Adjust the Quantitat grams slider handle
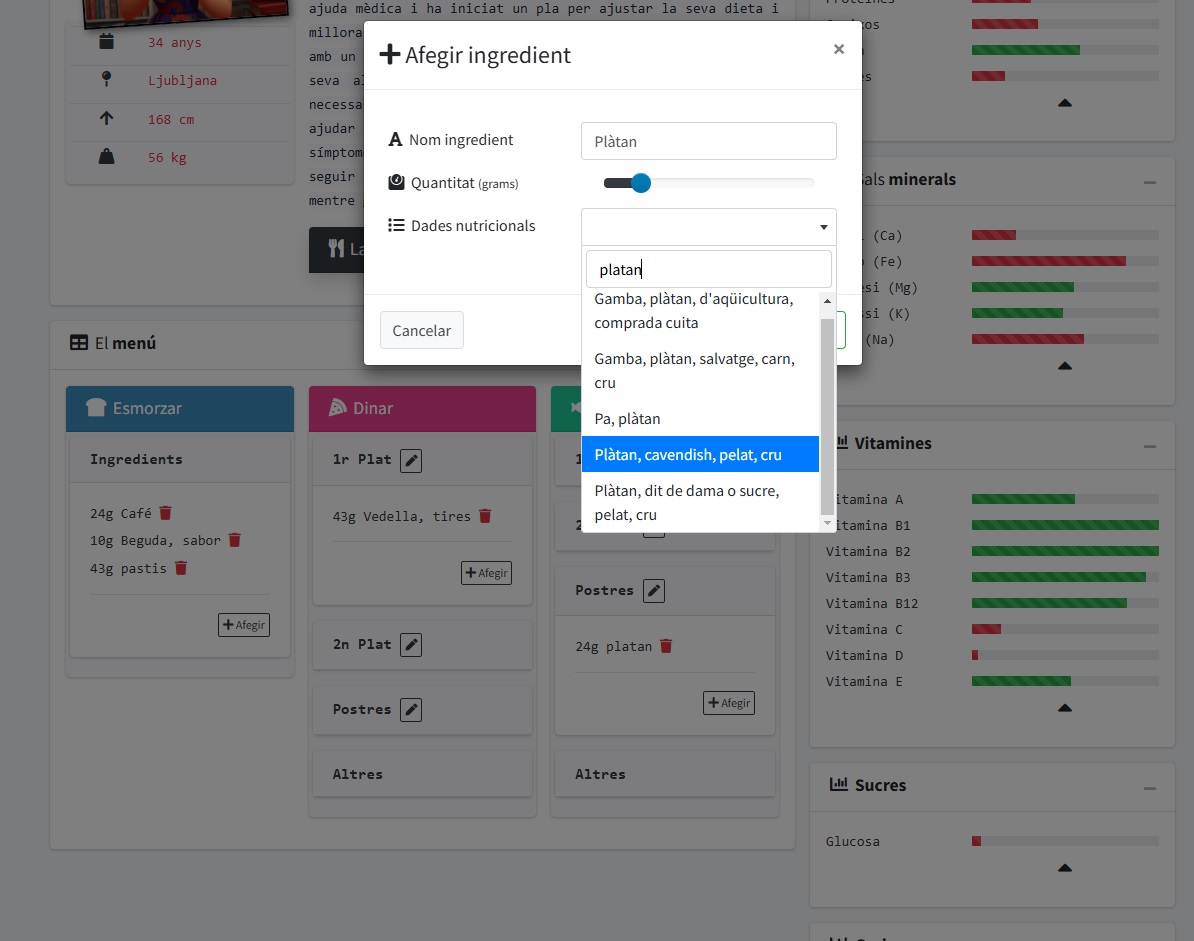The height and width of the screenshot is (941, 1194). (641, 183)
